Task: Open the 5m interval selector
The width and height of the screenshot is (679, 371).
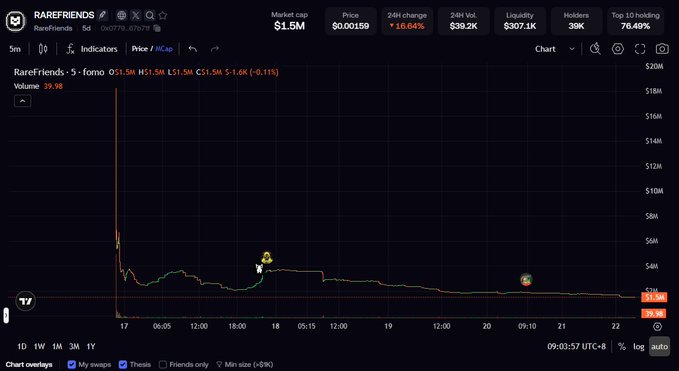Action: pyautogui.click(x=15, y=49)
